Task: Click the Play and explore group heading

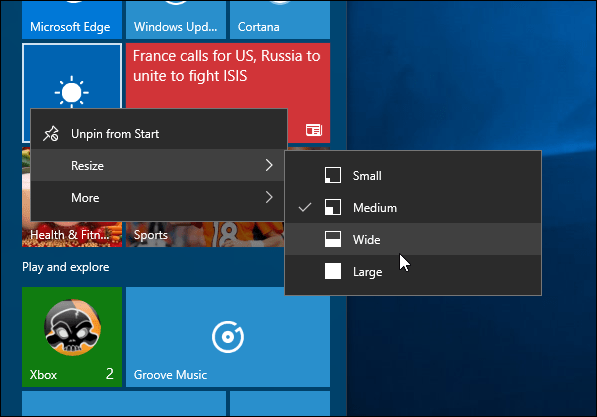Action: [65, 267]
